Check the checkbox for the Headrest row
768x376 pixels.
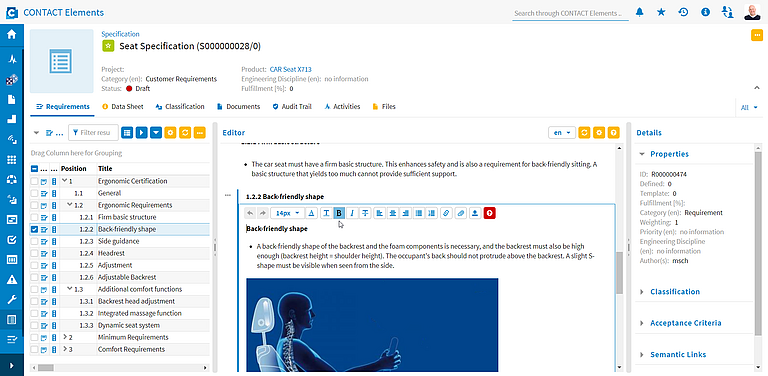[x=34, y=253]
